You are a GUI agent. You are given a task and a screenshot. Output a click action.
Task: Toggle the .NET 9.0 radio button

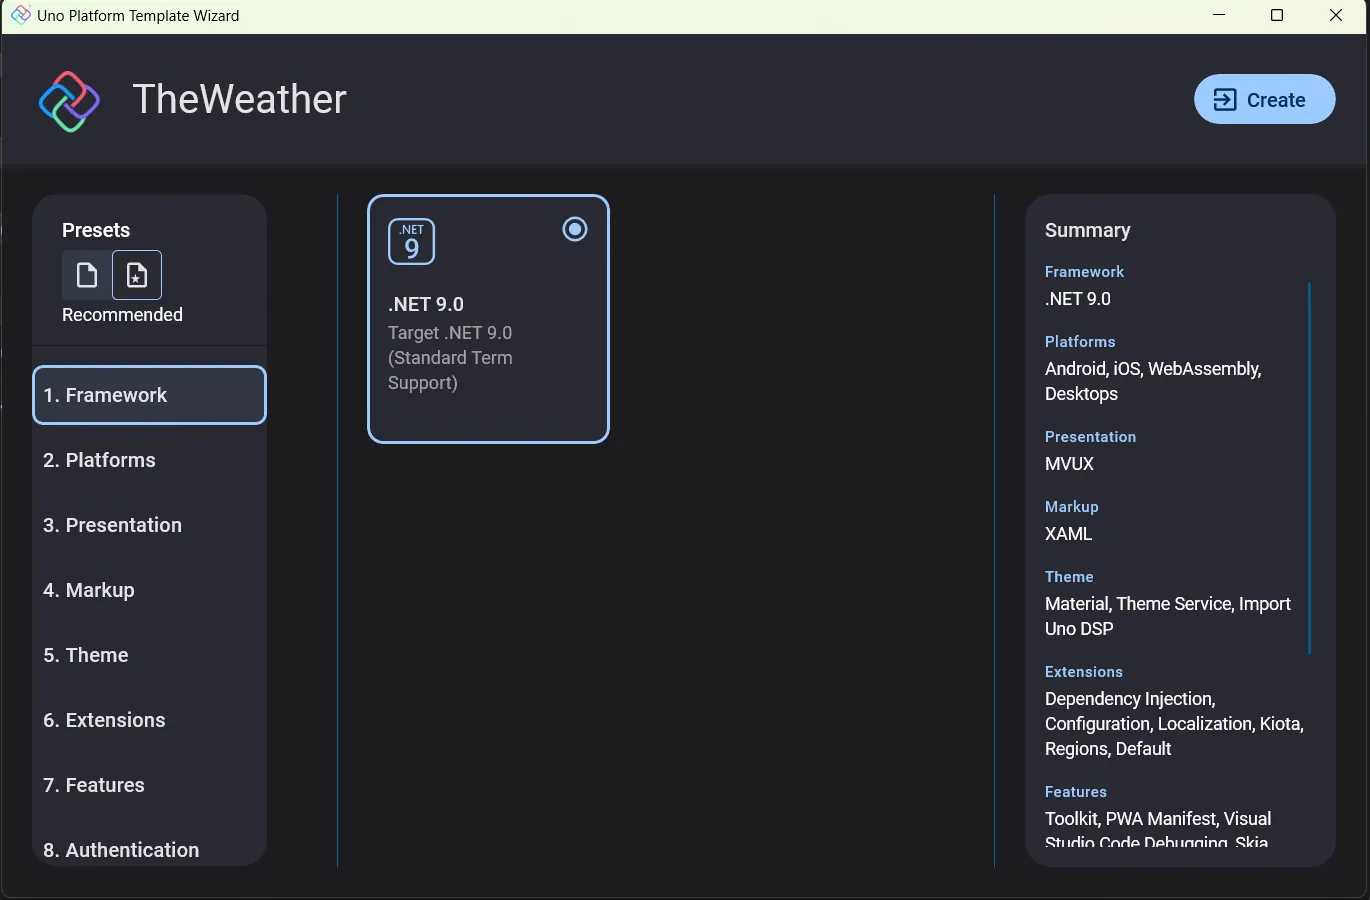tap(575, 229)
